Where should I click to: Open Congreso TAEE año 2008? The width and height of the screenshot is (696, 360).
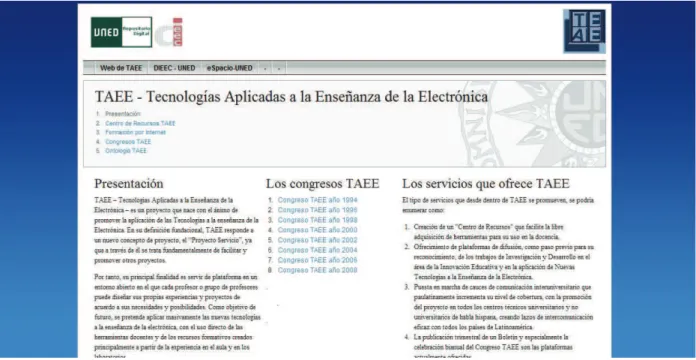click(317, 270)
